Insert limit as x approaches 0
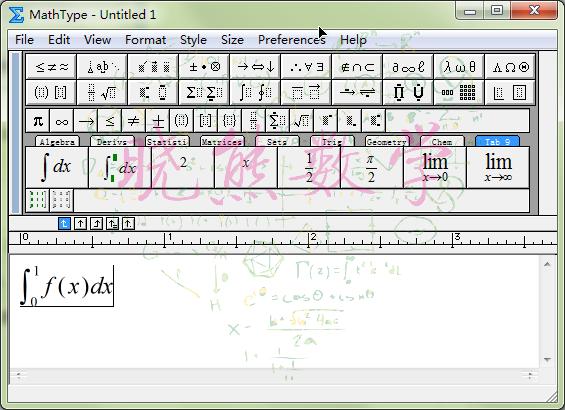This screenshot has height=410, width=565. 435,167
